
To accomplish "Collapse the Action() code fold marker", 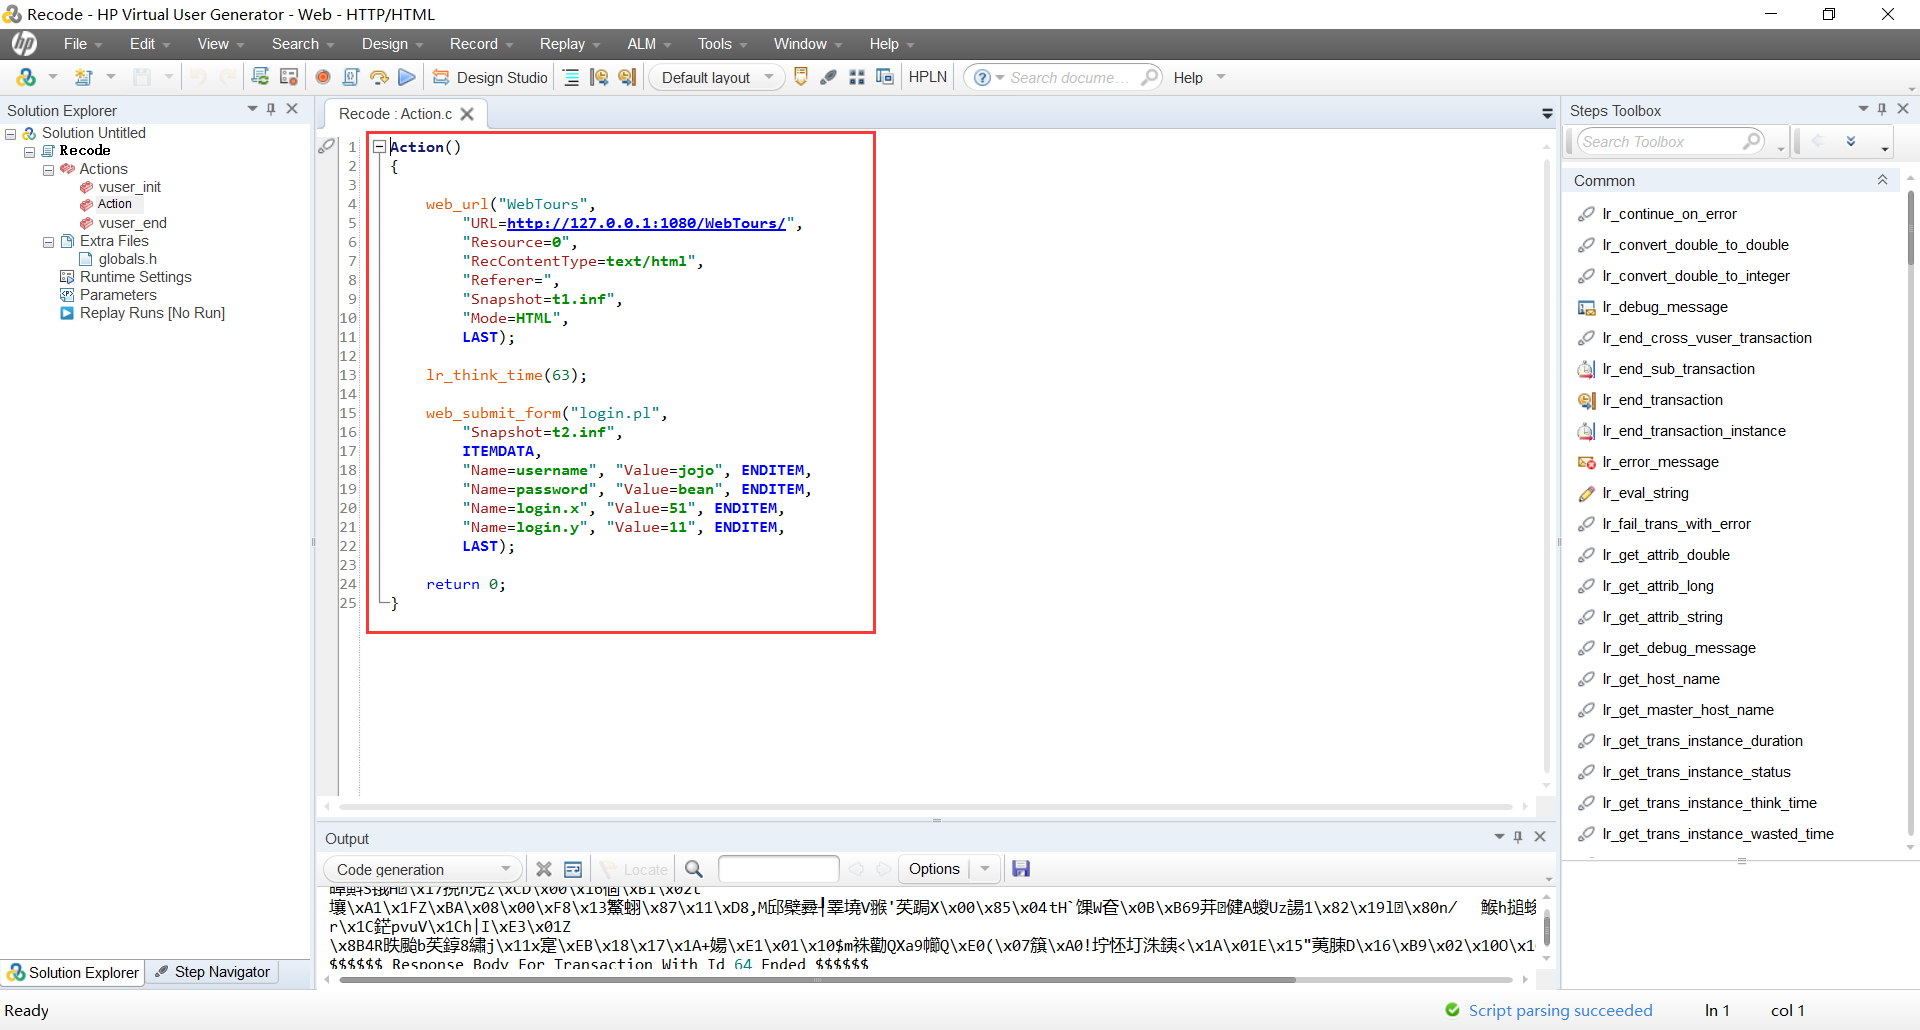I will 380,147.
